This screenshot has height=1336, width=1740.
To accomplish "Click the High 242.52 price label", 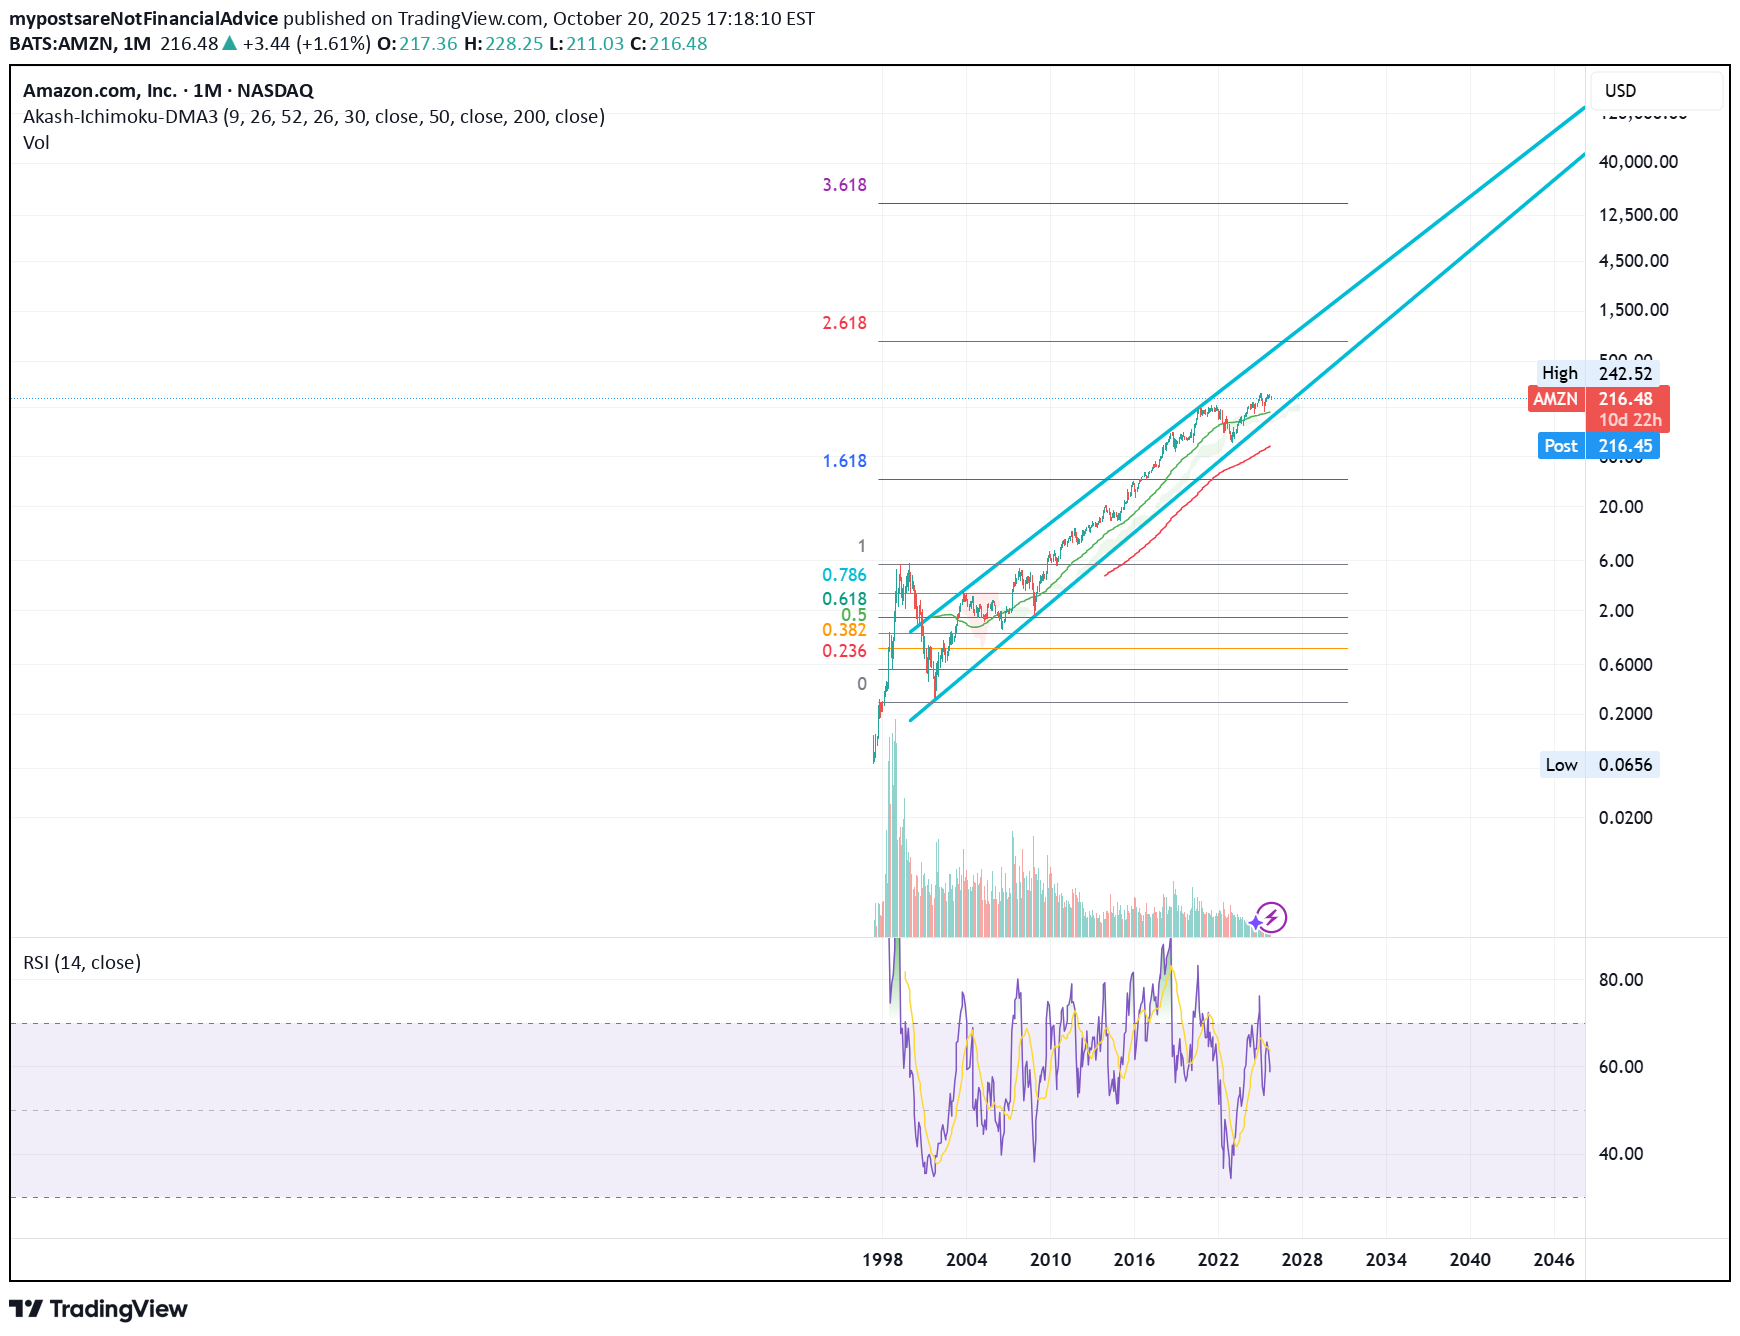I will 1598,373.
